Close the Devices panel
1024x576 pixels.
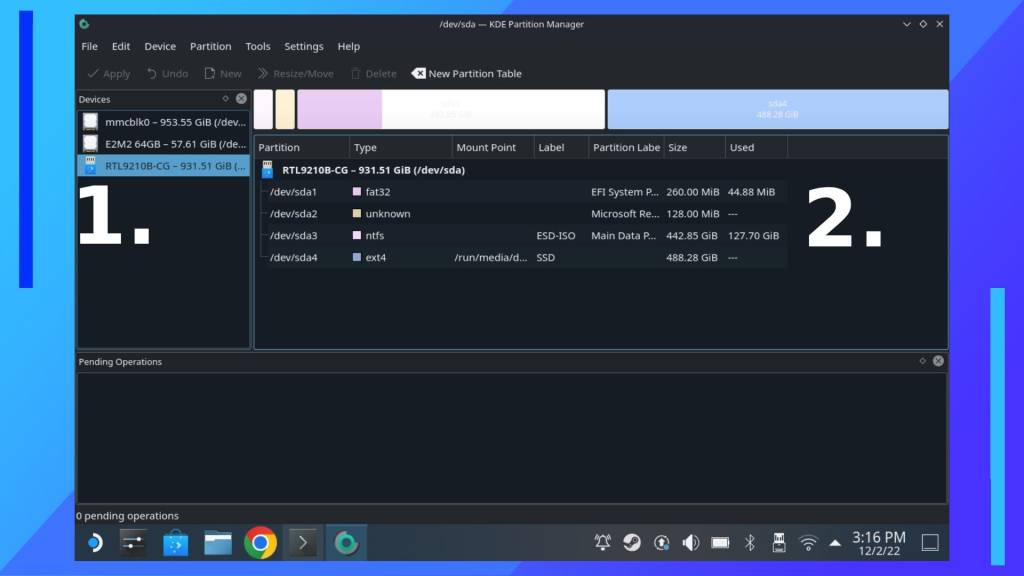[x=242, y=99]
